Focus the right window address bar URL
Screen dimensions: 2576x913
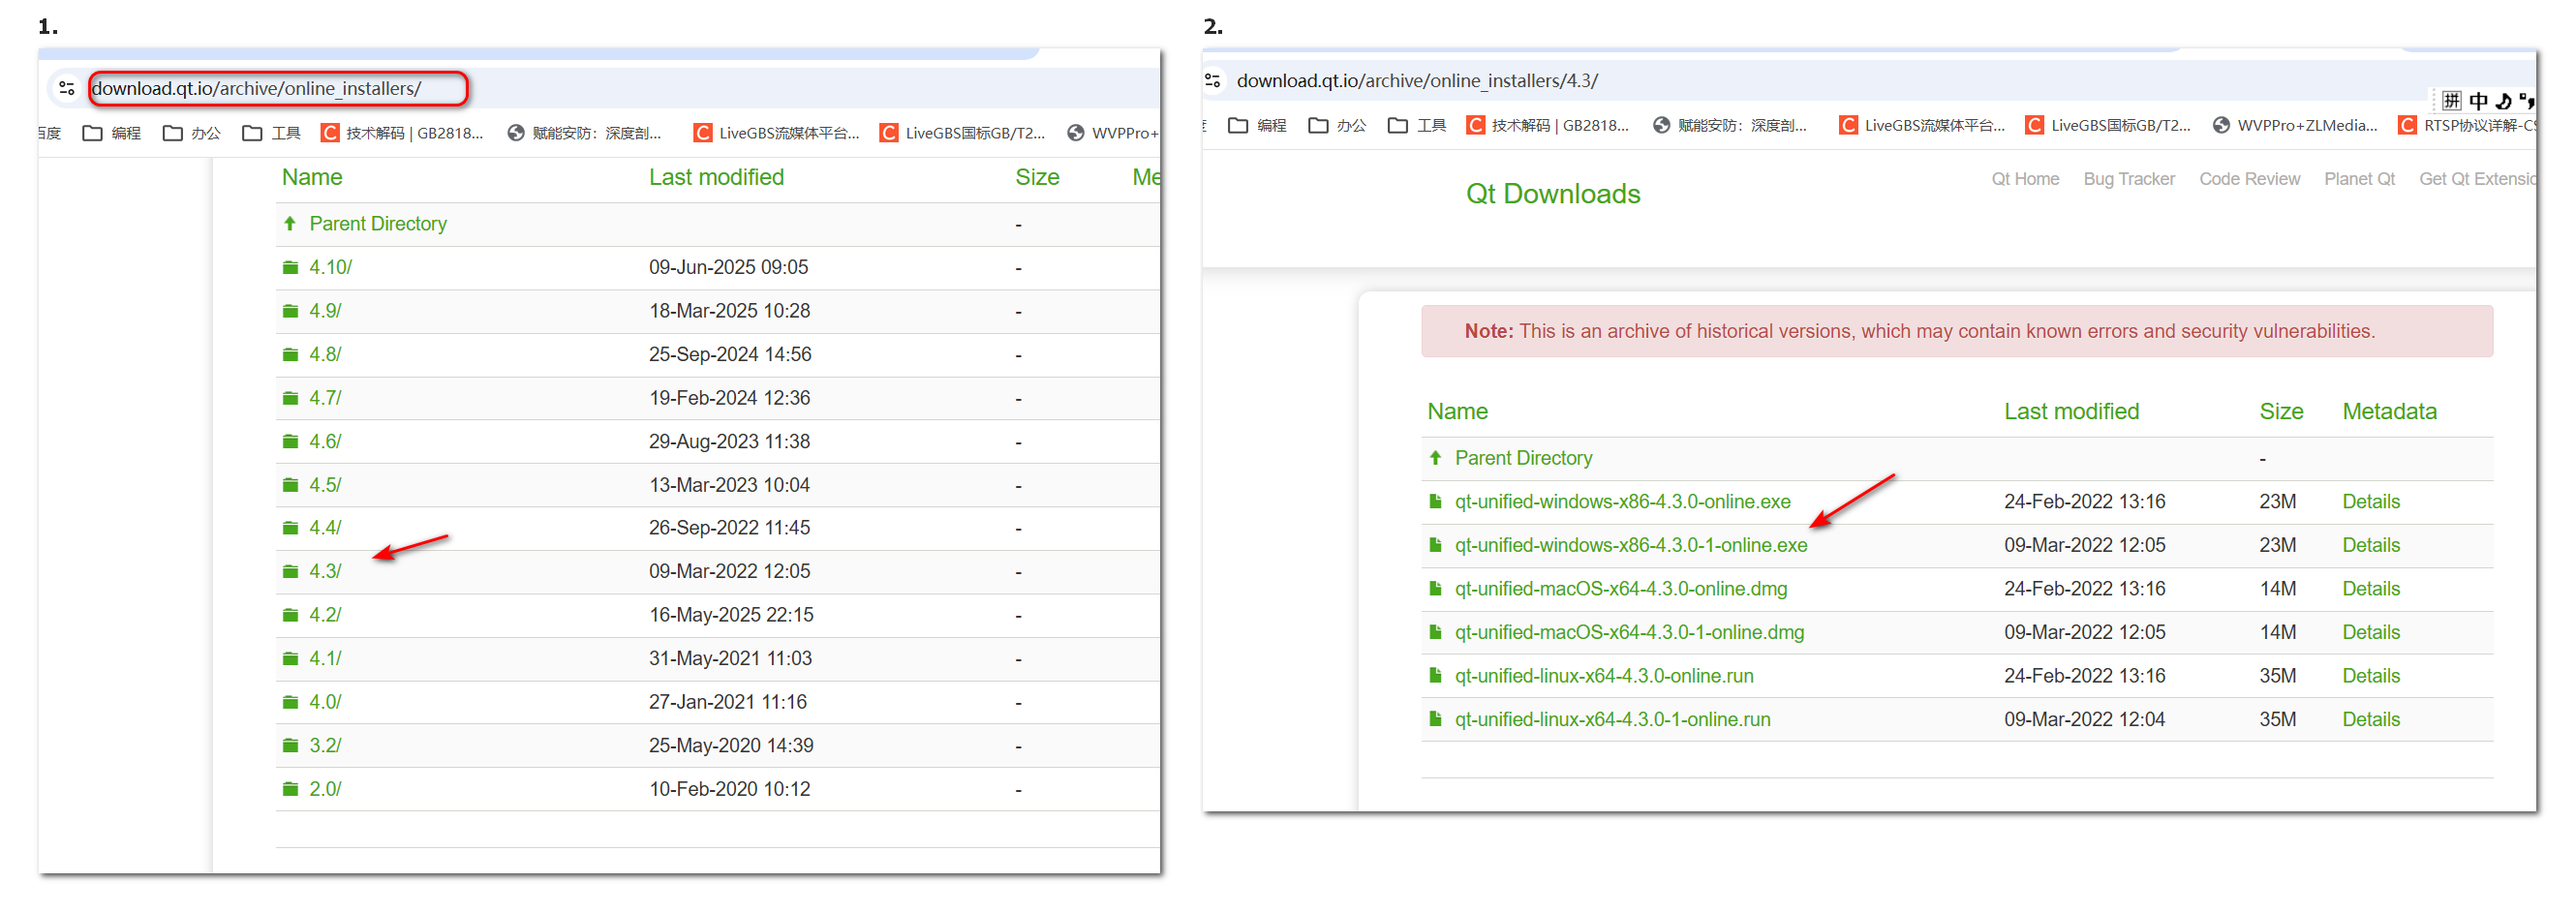coord(1417,80)
